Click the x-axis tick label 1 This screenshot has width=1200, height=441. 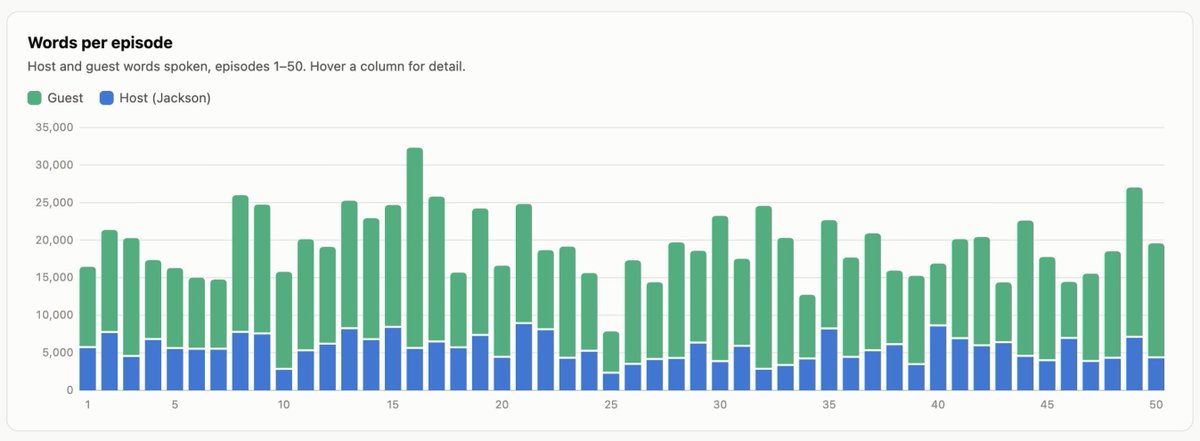(88, 405)
